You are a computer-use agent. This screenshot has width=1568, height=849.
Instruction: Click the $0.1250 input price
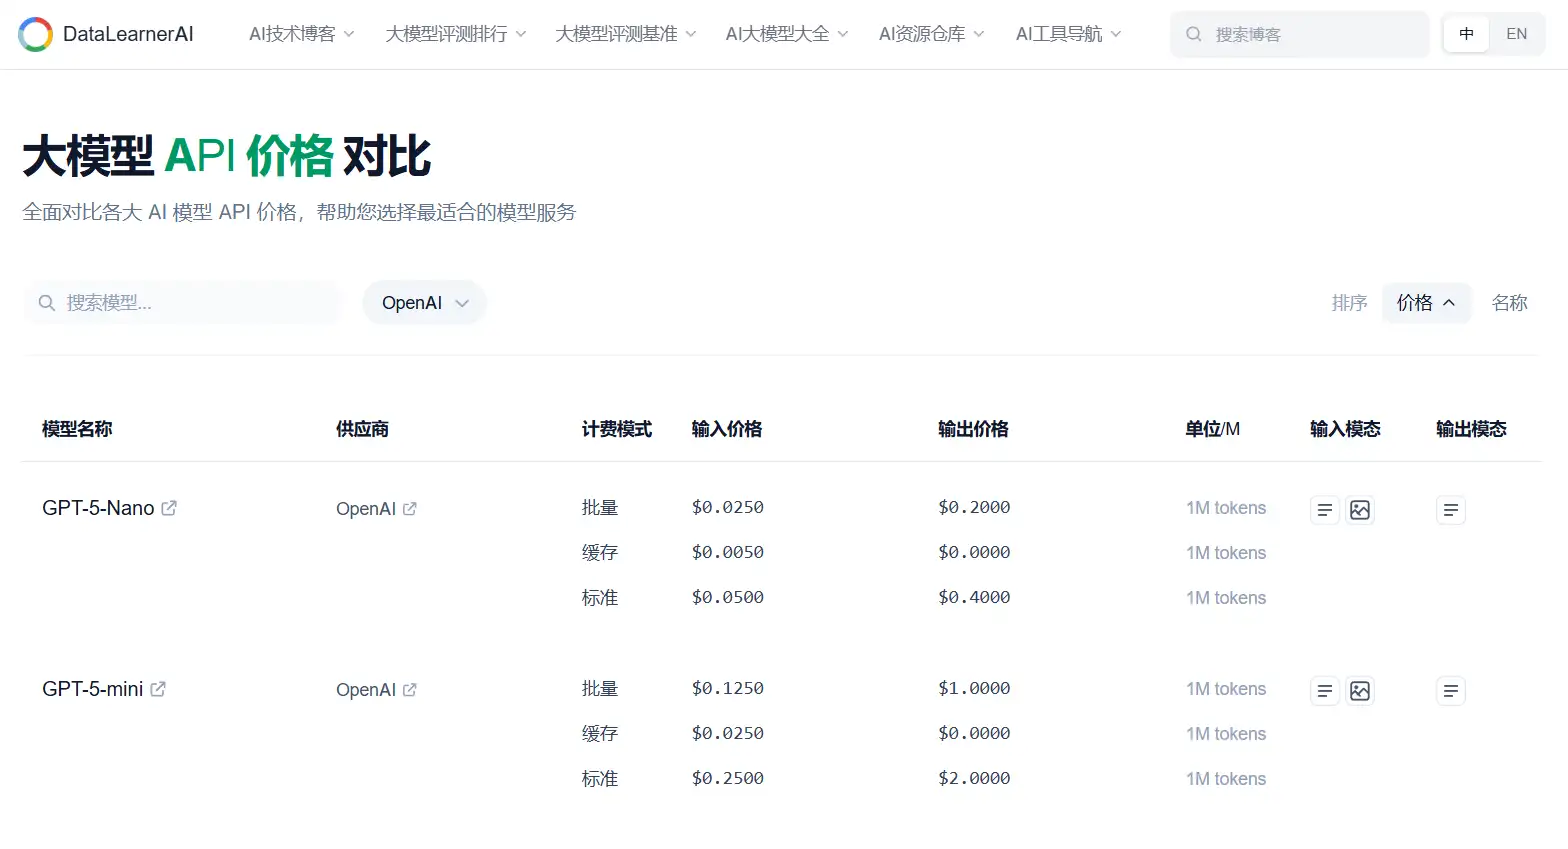tap(728, 688)
